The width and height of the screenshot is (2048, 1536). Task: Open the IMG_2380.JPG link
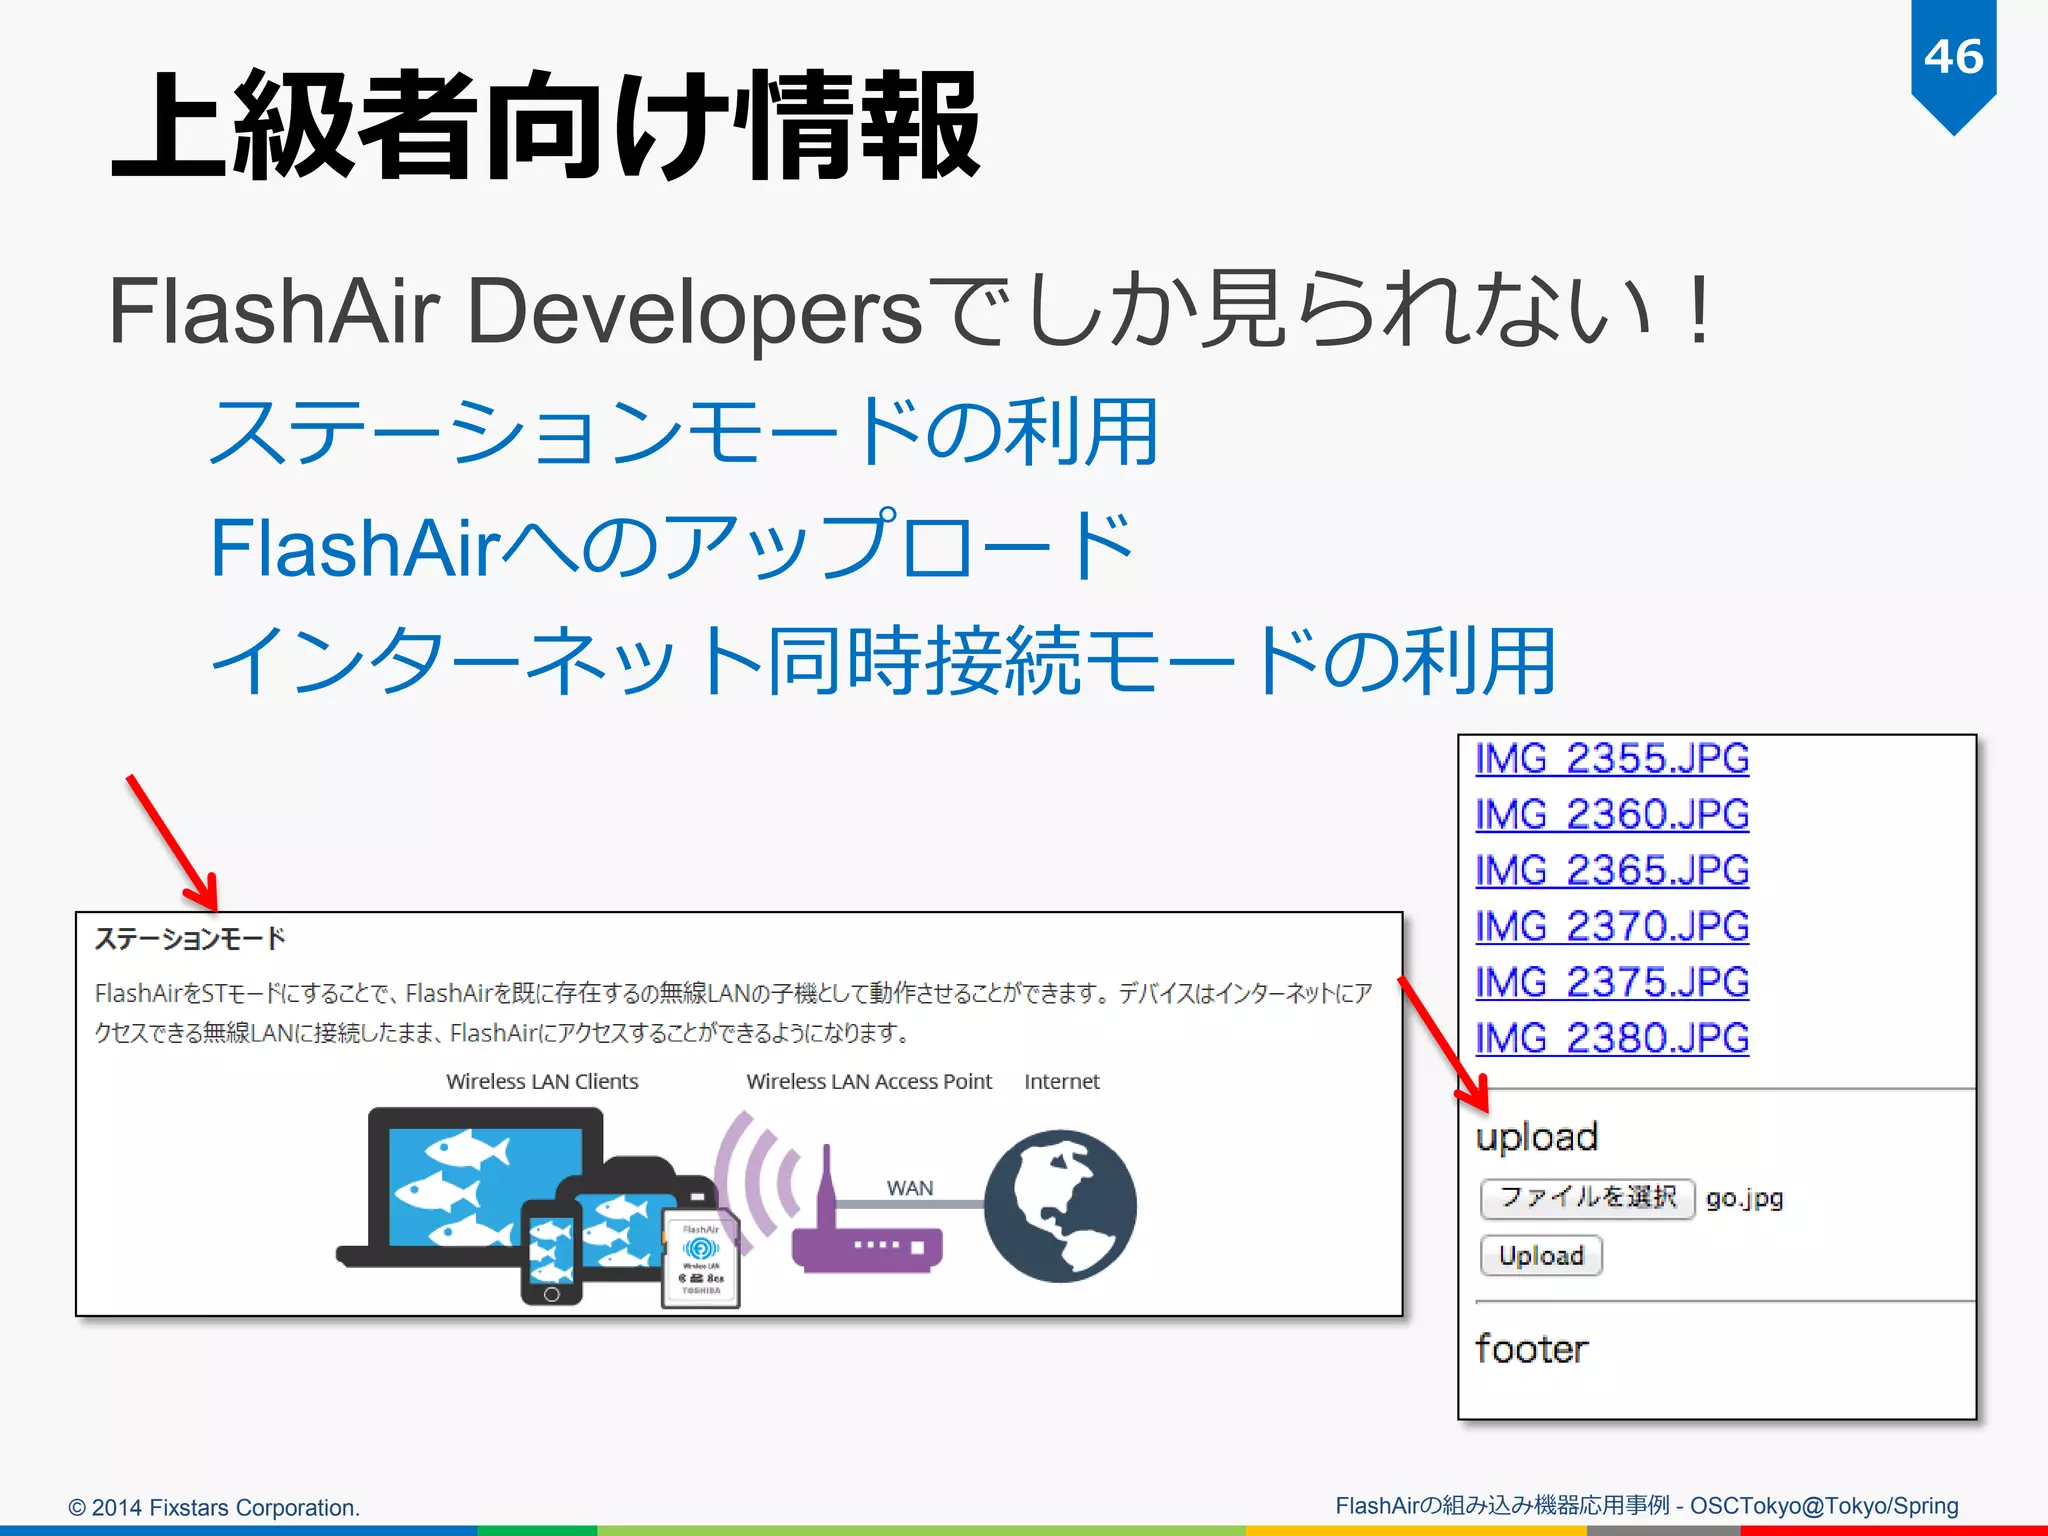pos(1612,1039)
